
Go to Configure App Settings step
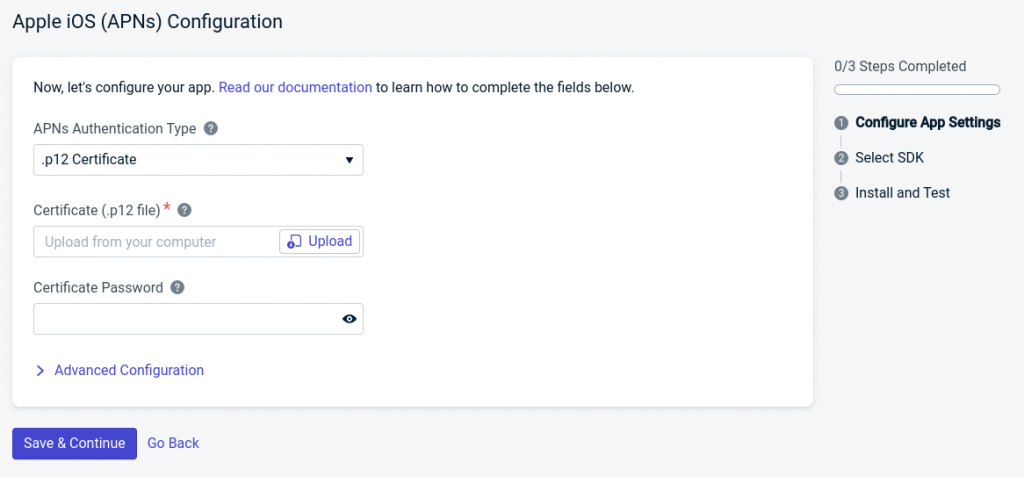[x=927, y=122]
